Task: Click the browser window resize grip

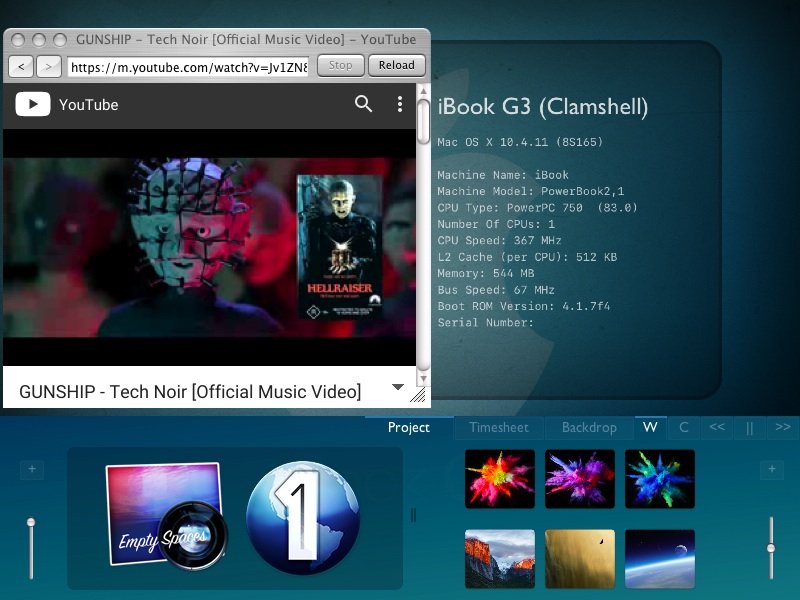Action: pyautogui.click(x=418, y=395)
